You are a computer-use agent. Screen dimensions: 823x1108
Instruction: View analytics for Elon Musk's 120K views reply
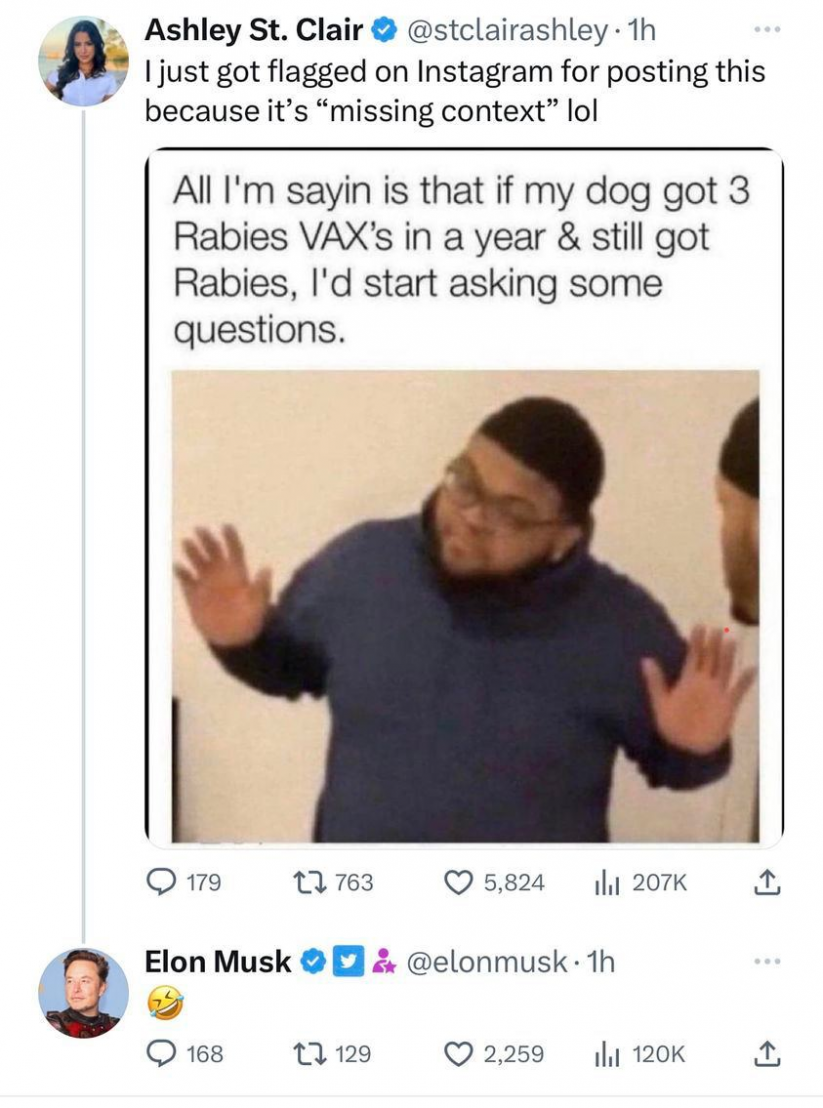606,1053
